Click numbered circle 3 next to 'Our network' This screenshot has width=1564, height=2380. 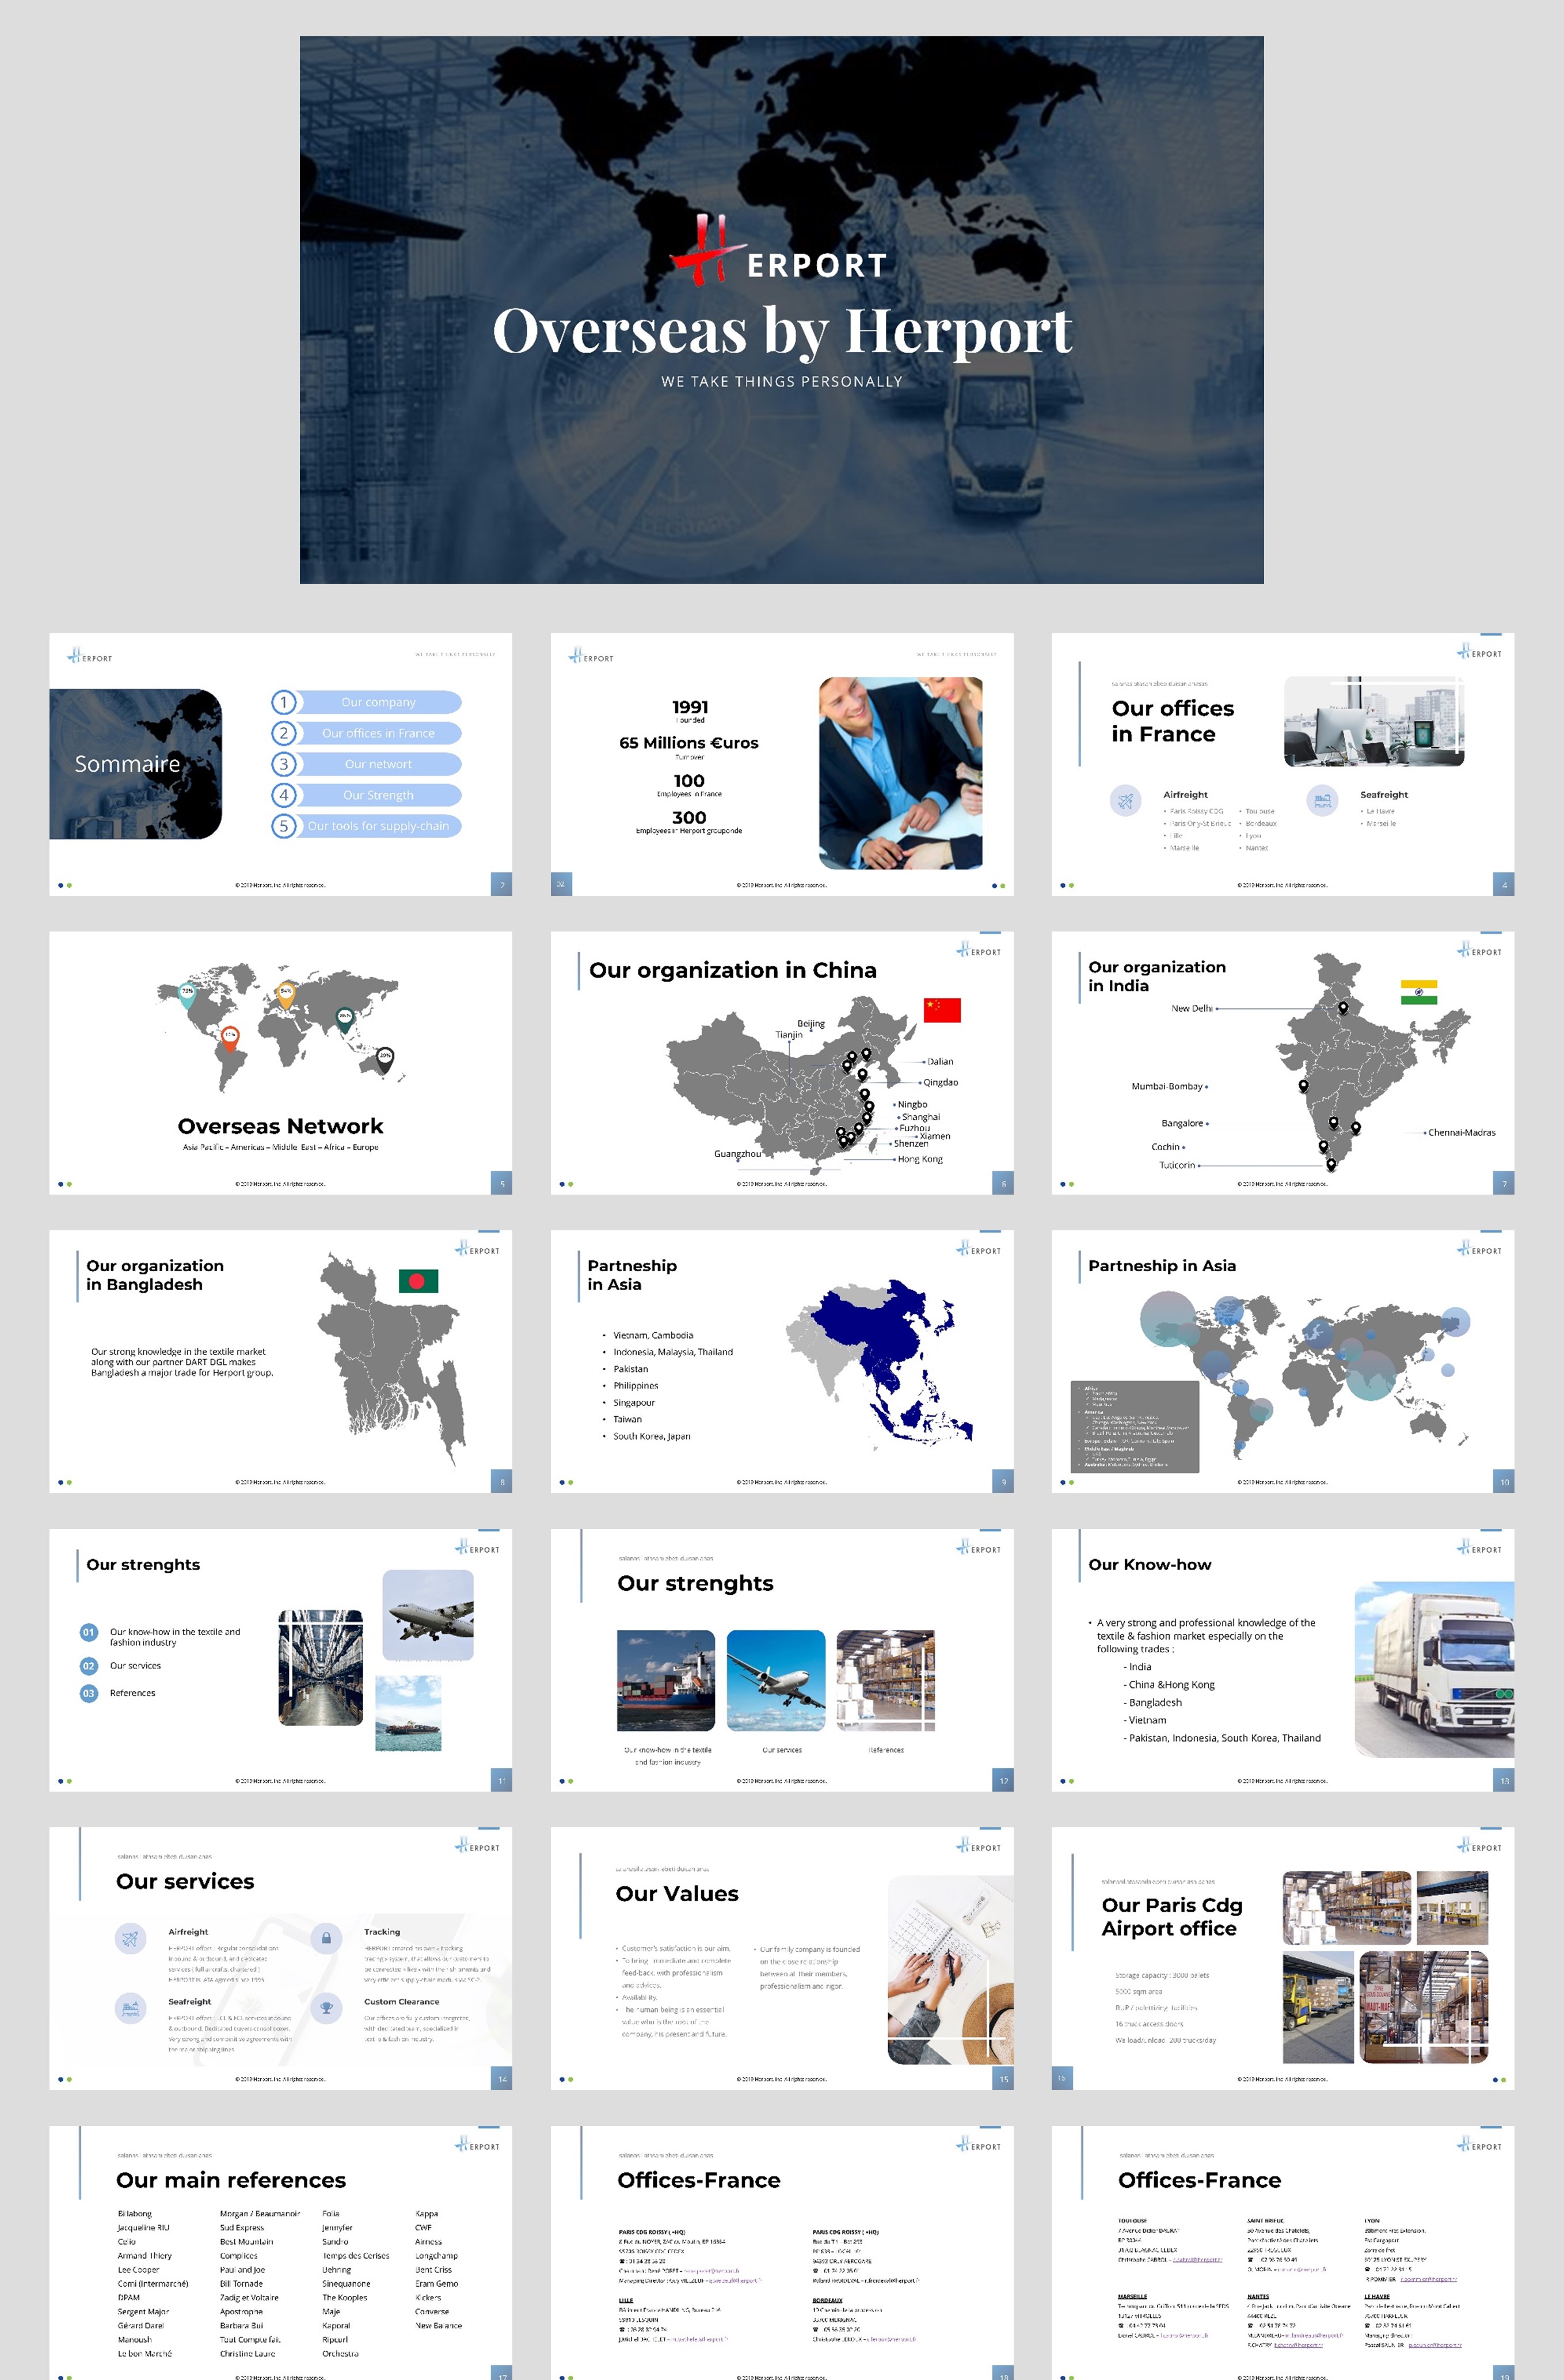(285, 764)
